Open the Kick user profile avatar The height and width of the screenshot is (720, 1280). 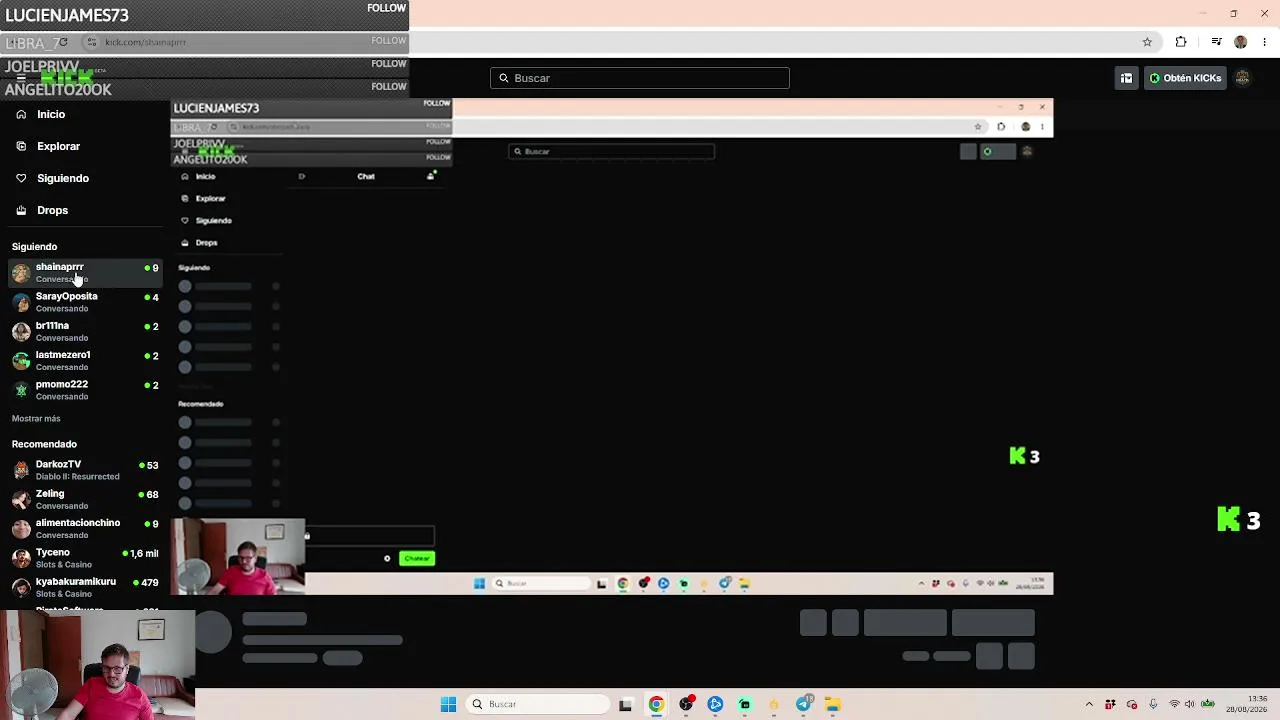[1243, 78]
